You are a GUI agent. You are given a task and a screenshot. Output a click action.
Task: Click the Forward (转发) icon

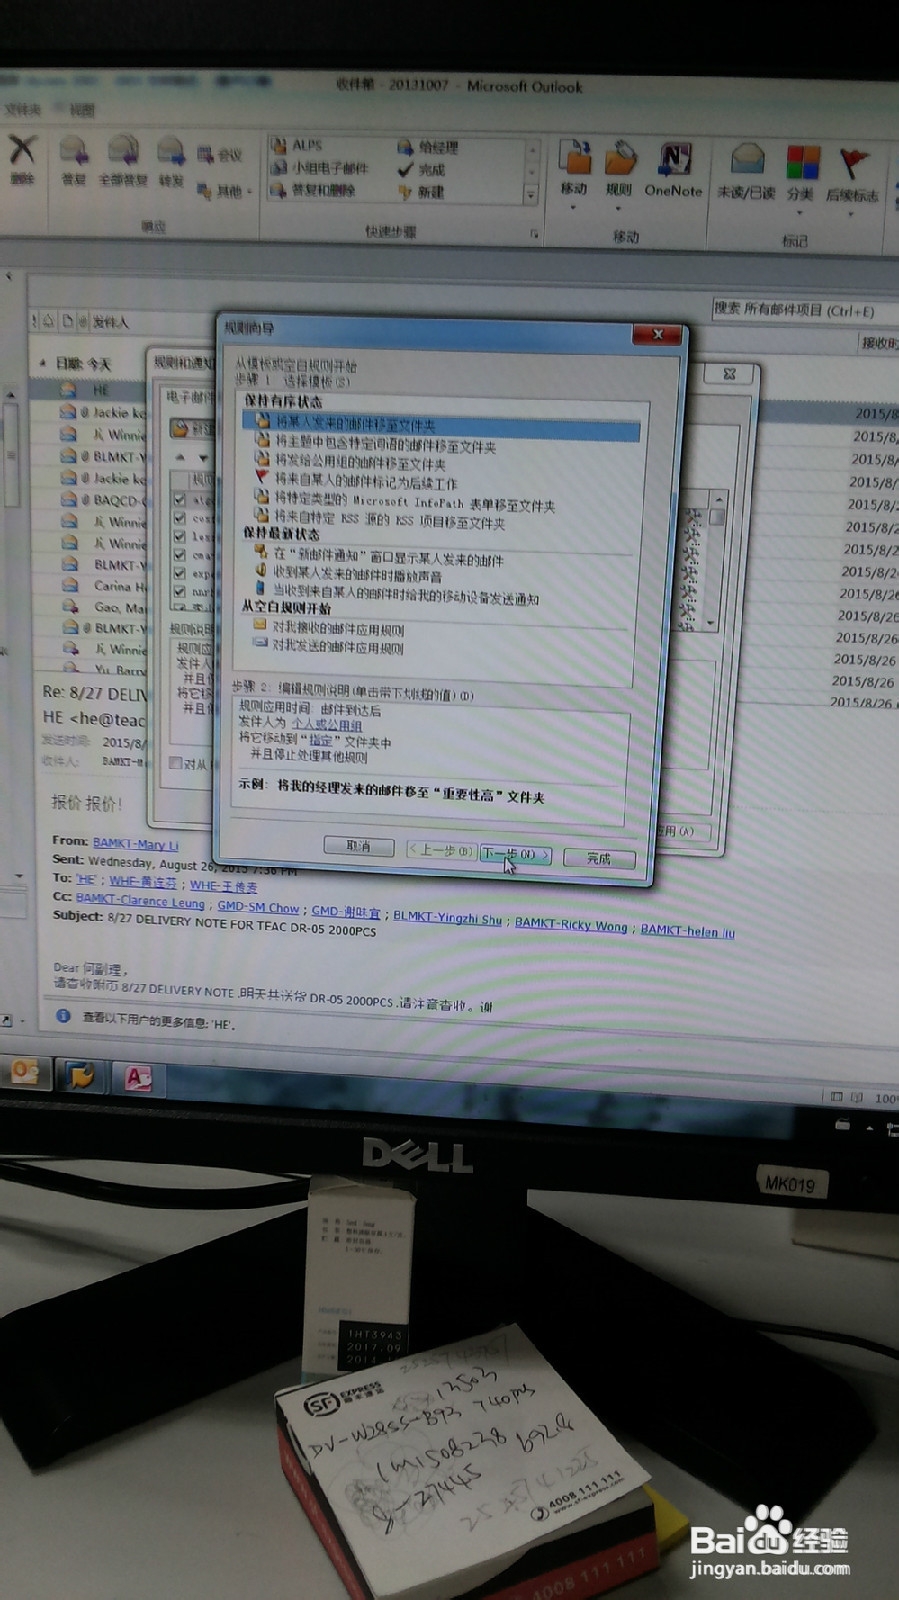tap(171, 152)
